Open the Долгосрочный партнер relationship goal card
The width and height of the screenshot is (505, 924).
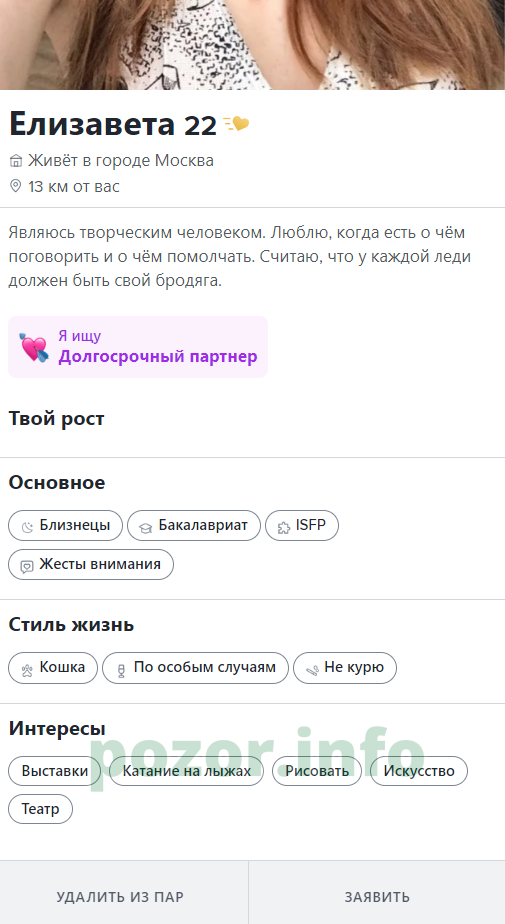tap(138, 347)
